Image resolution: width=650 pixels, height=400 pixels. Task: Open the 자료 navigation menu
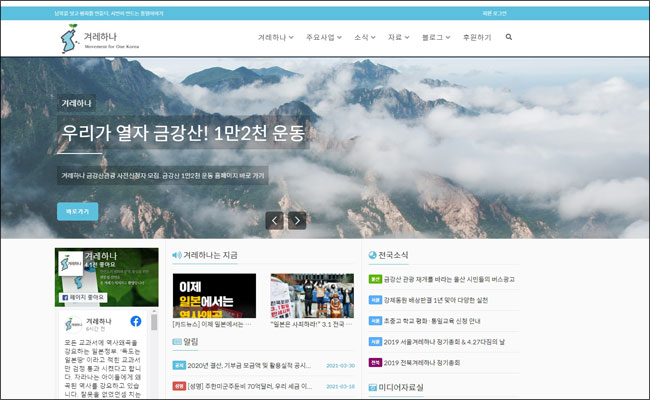tap(398, 37)
